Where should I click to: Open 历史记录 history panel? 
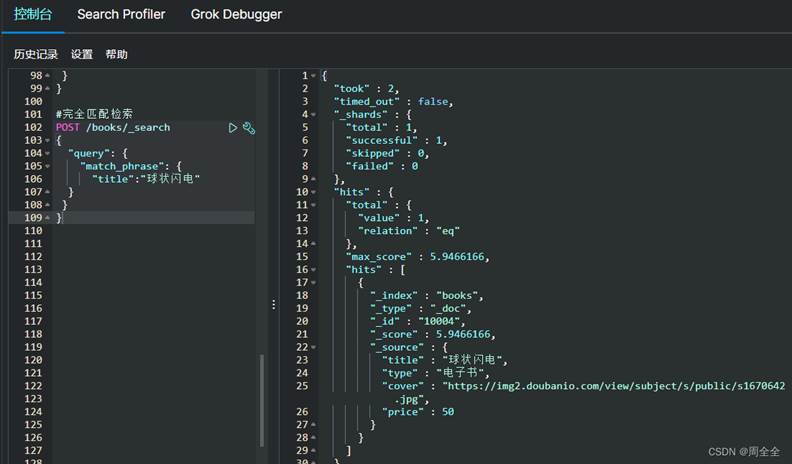[36, 54]
